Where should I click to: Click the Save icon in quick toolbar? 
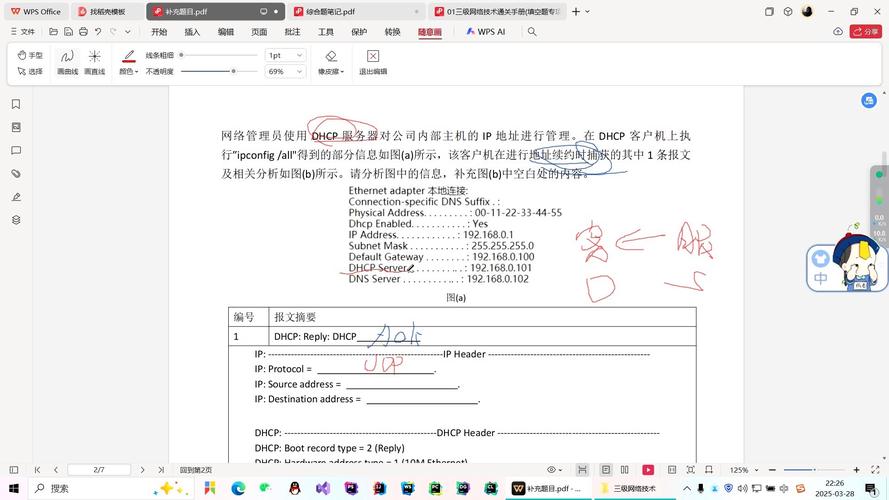68,32
